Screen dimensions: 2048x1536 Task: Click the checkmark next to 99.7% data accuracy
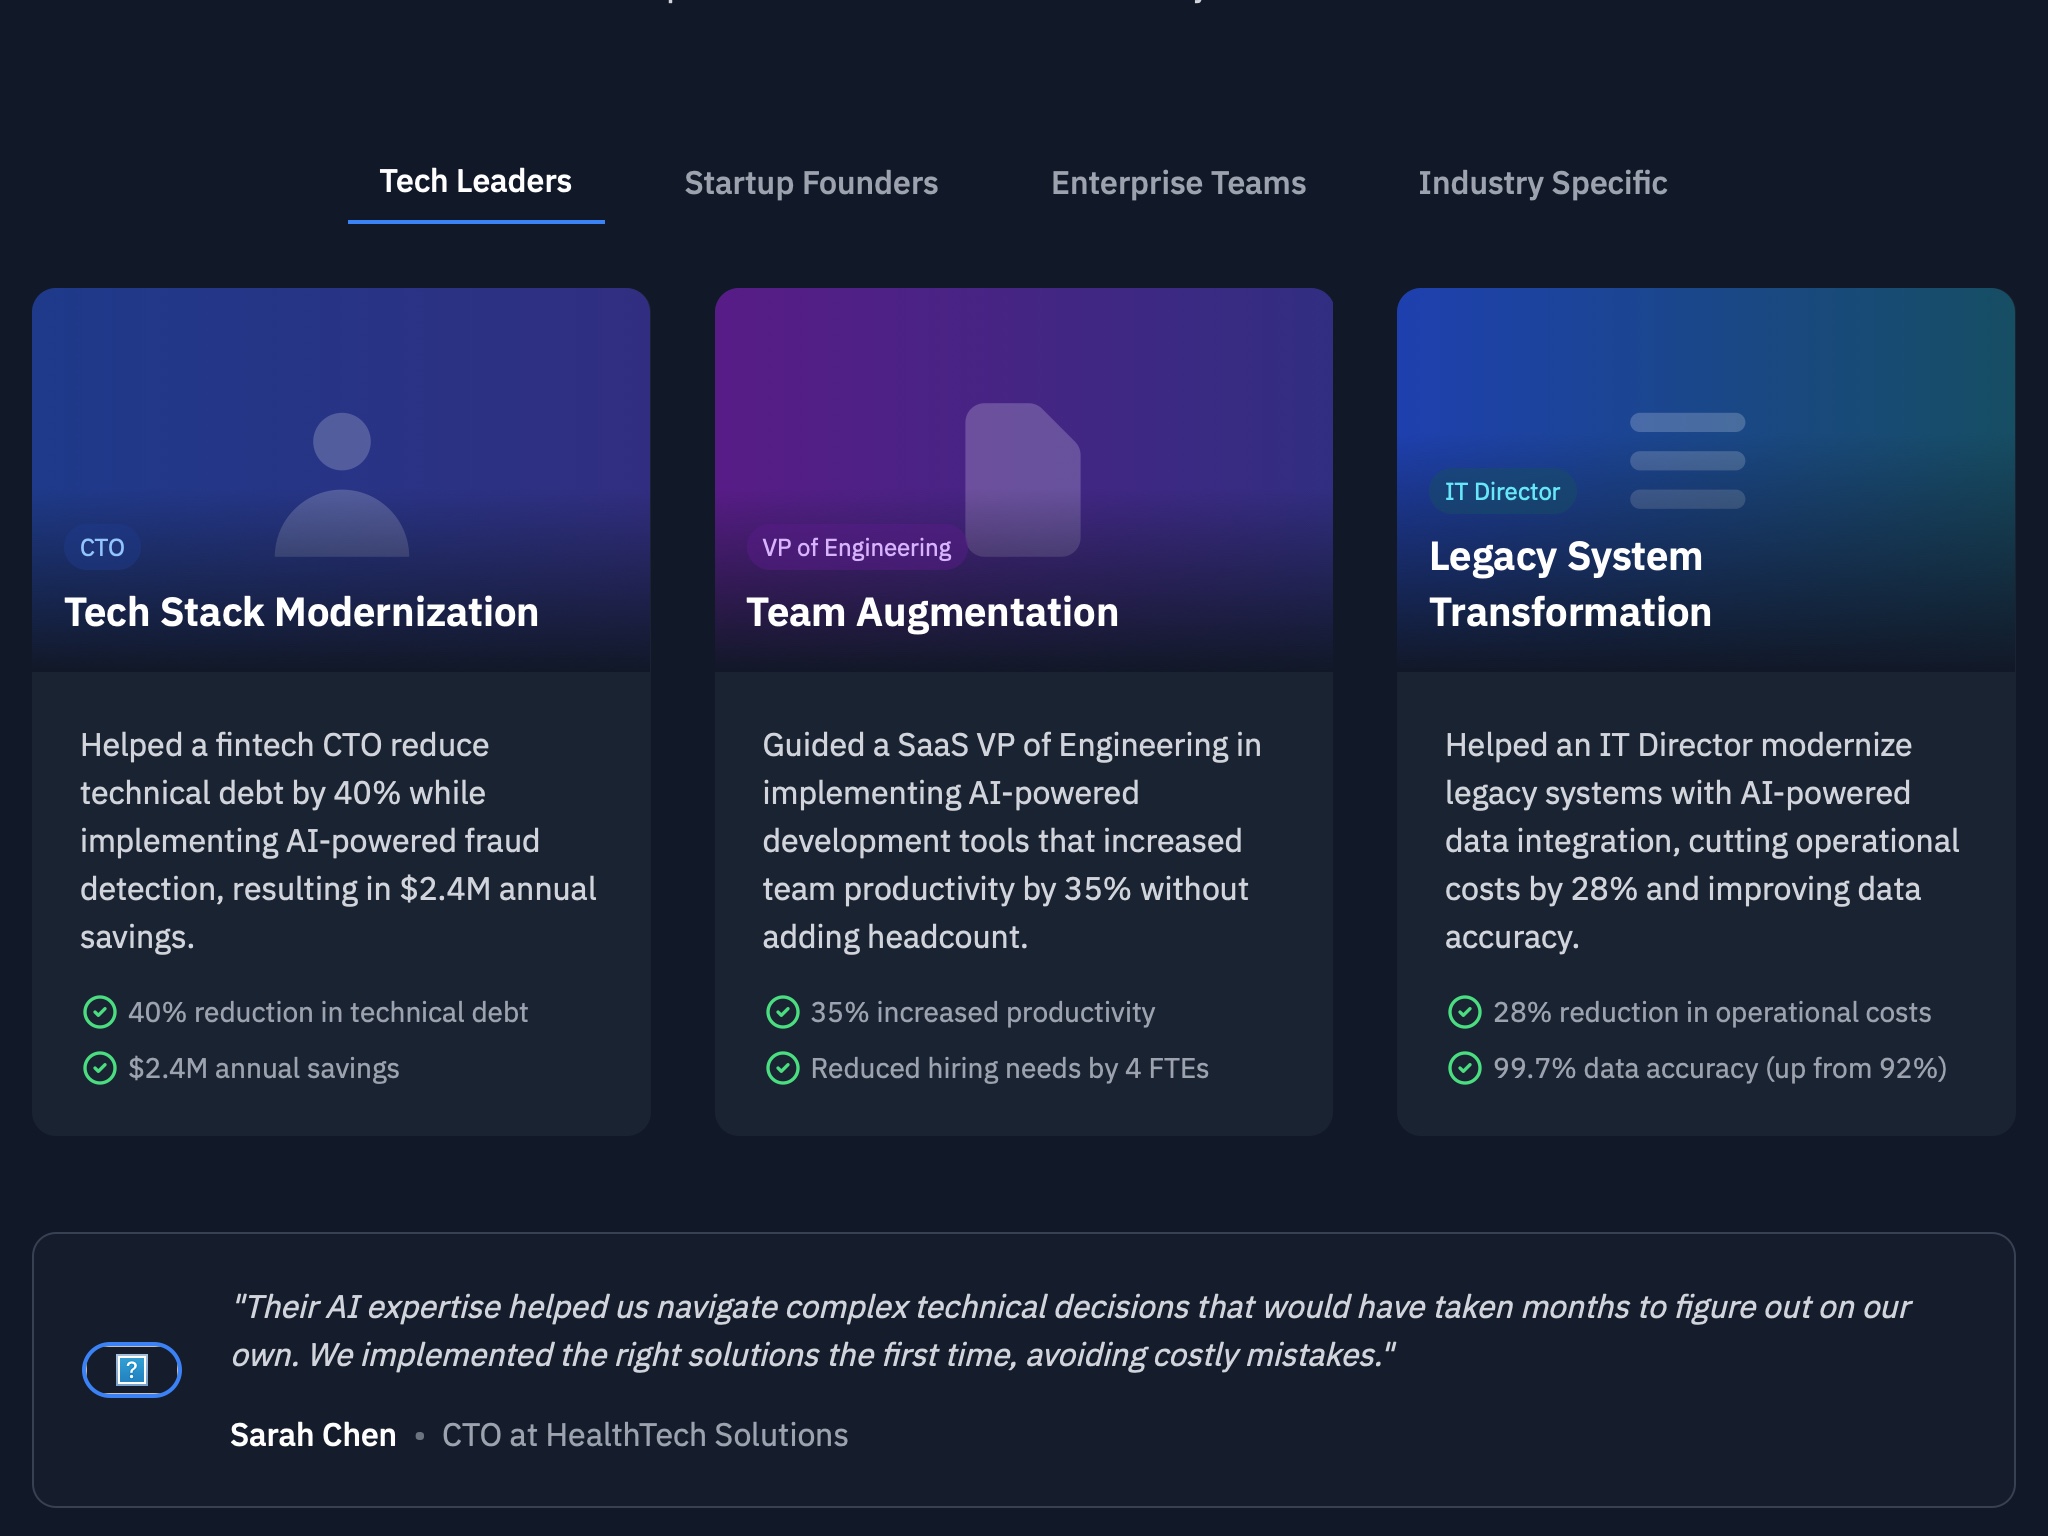tap(1464, 1068)
